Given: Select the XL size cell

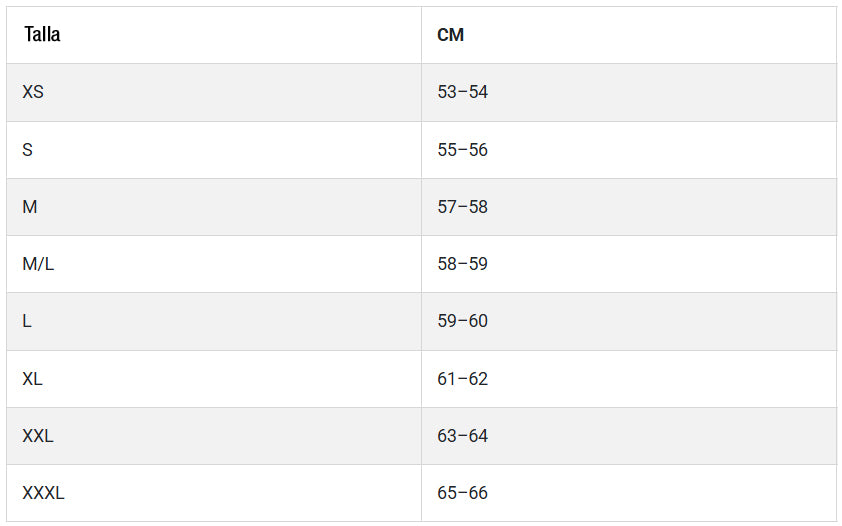Looking at the screenshot, I should coord(33,379).
